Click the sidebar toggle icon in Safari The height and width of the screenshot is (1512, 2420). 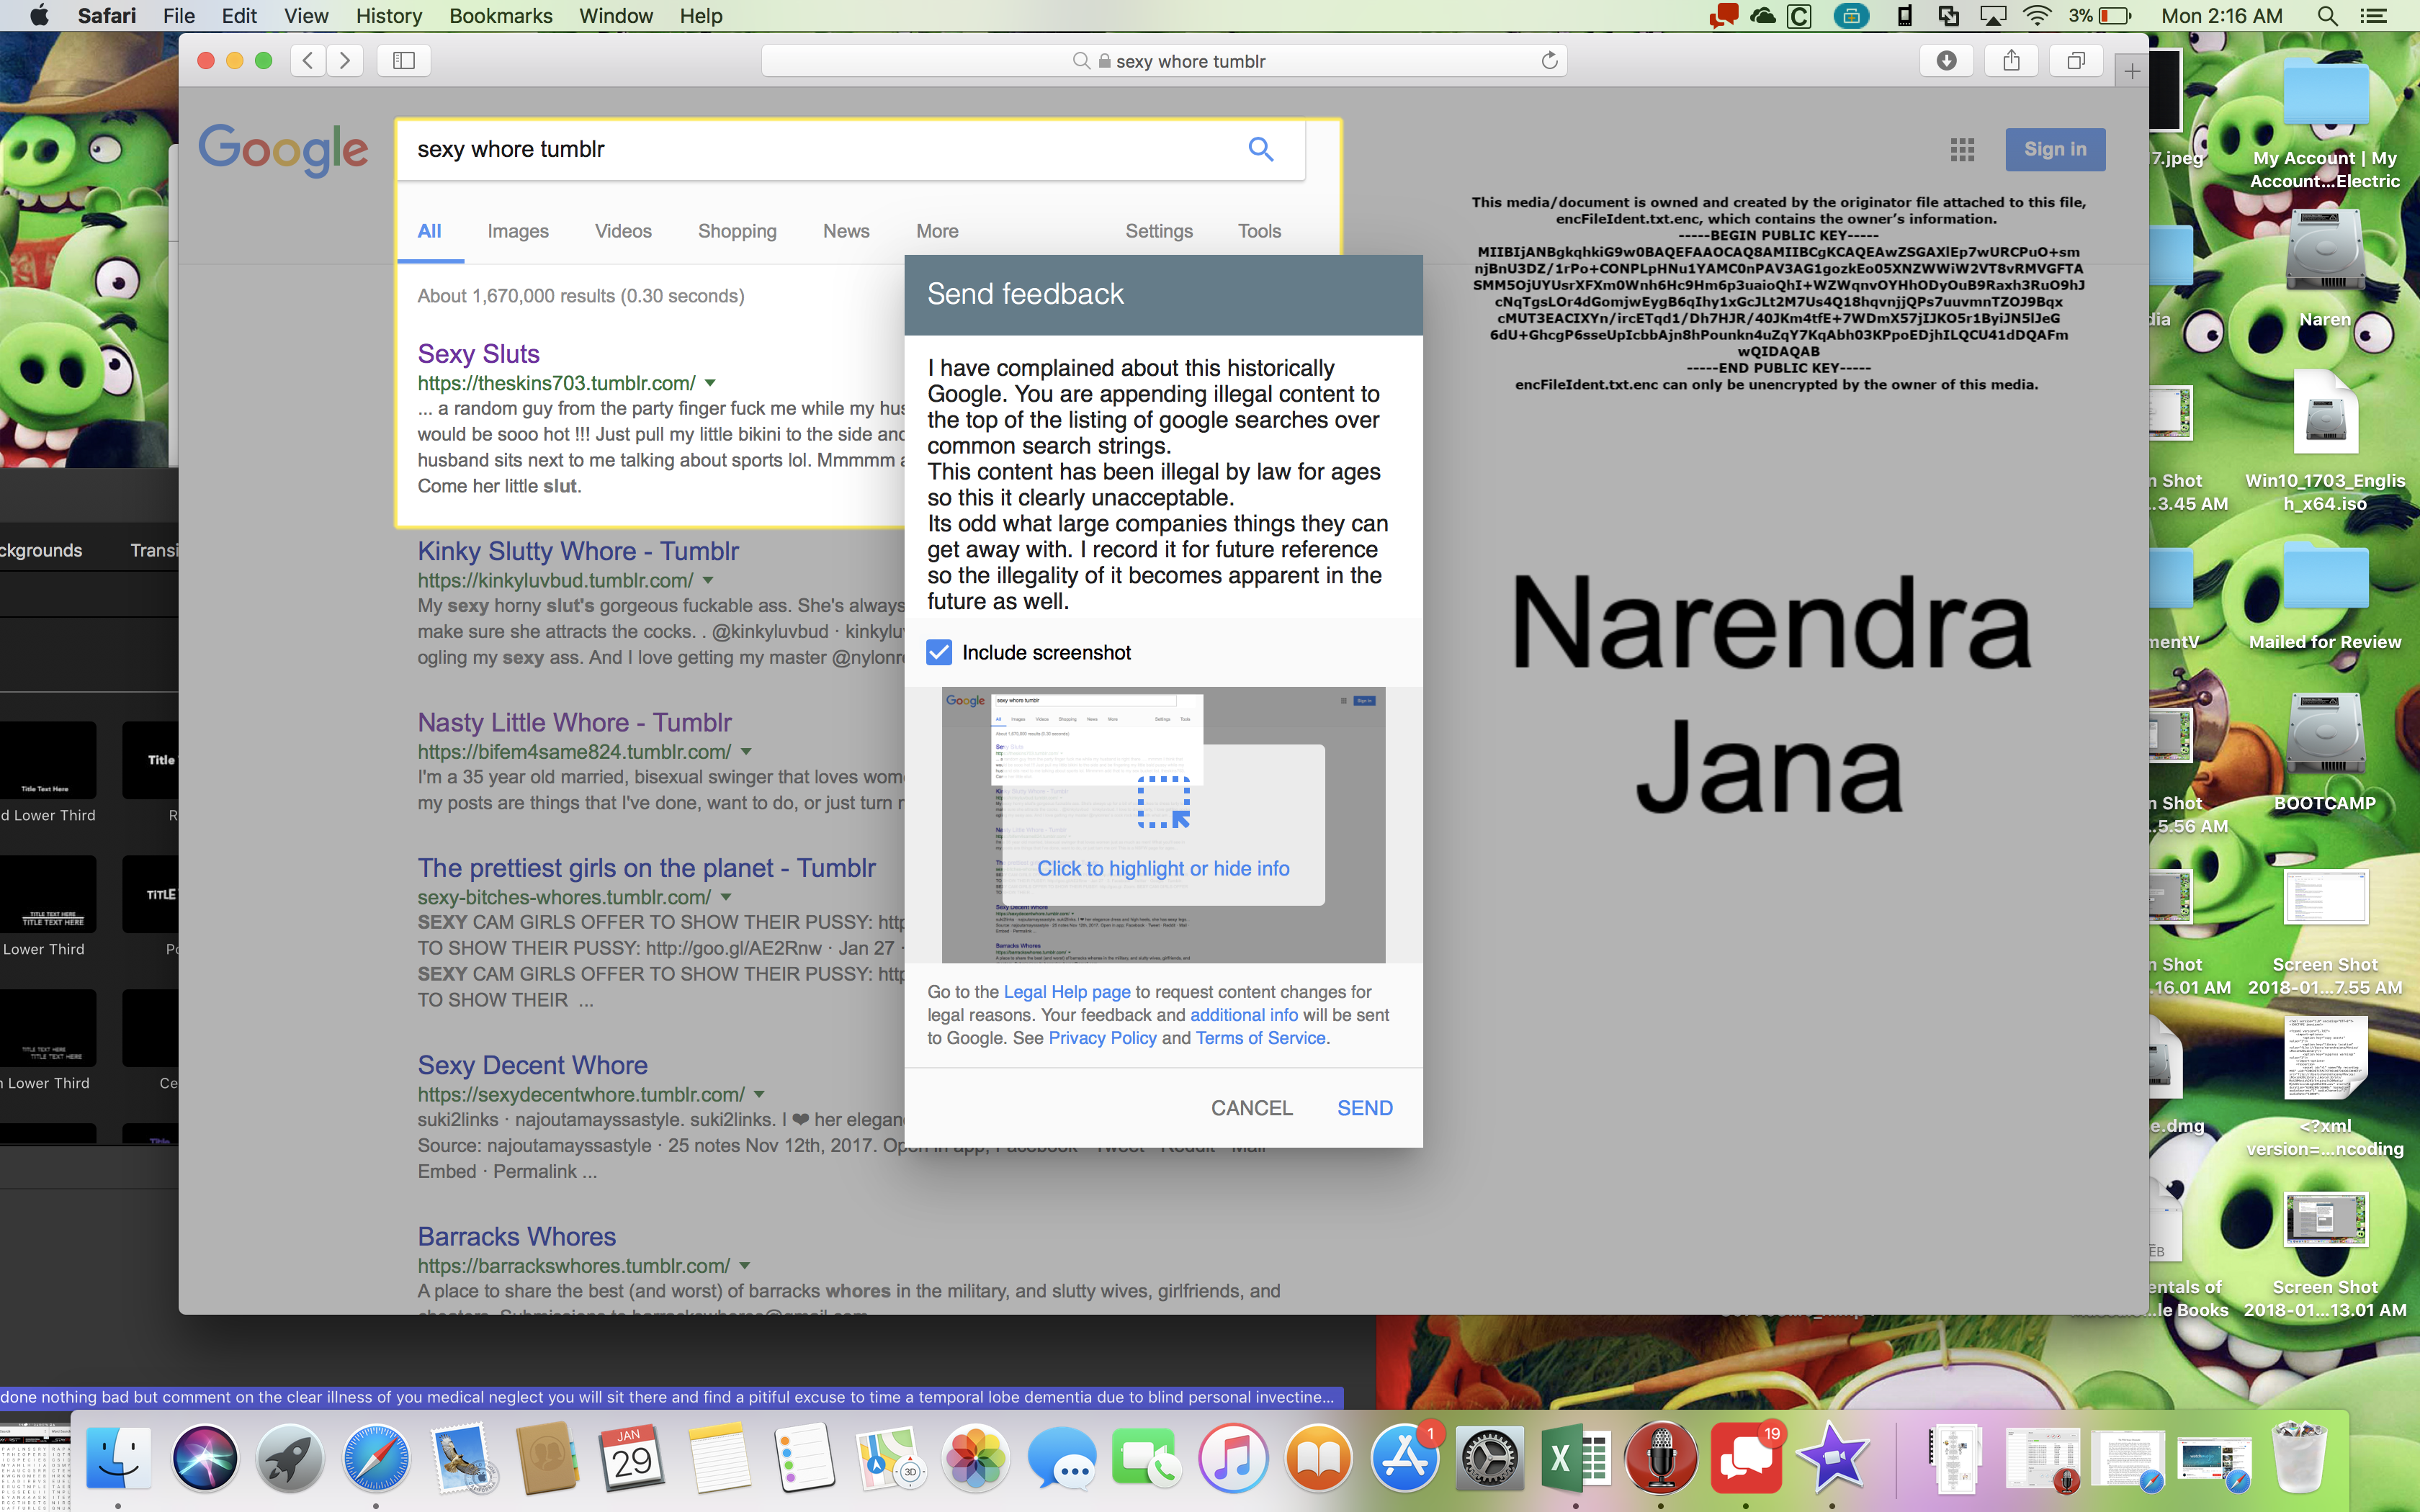pos(404,60)
